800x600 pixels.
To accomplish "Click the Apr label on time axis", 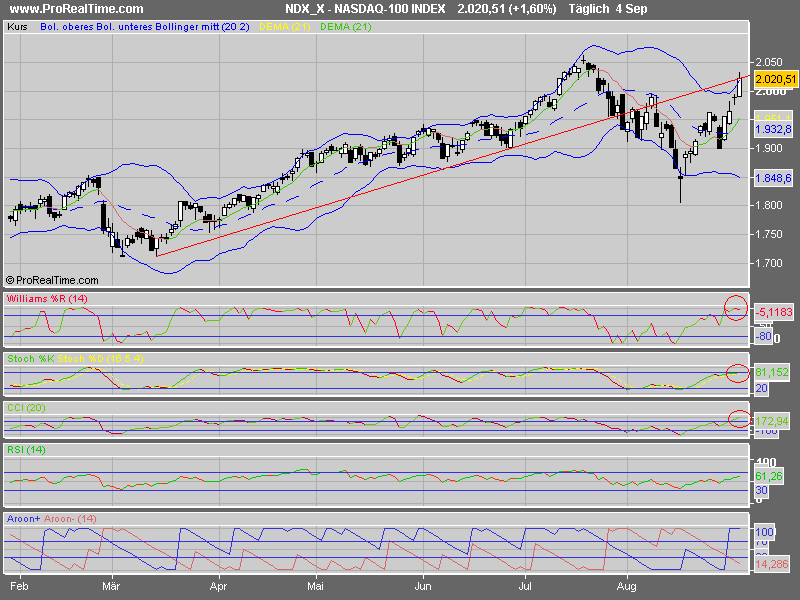I will click(x=218, y=586).
